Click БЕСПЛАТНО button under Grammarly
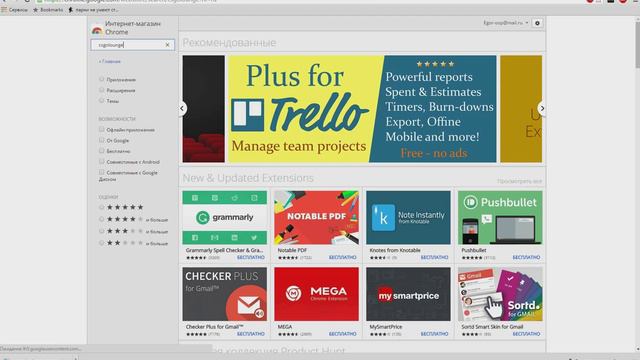The width and height of the screenshot is (640, 360). click(x=251, y=258)
